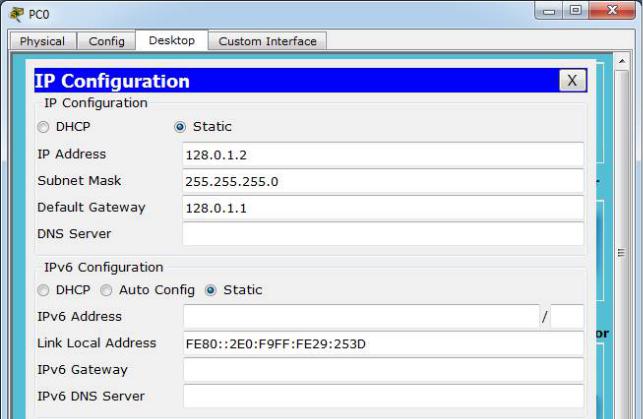Image resolution: width=643 pixels, height=419 pixels.
Task: Choose the IPv6 Auto Config option
Action: pos(106,290)
